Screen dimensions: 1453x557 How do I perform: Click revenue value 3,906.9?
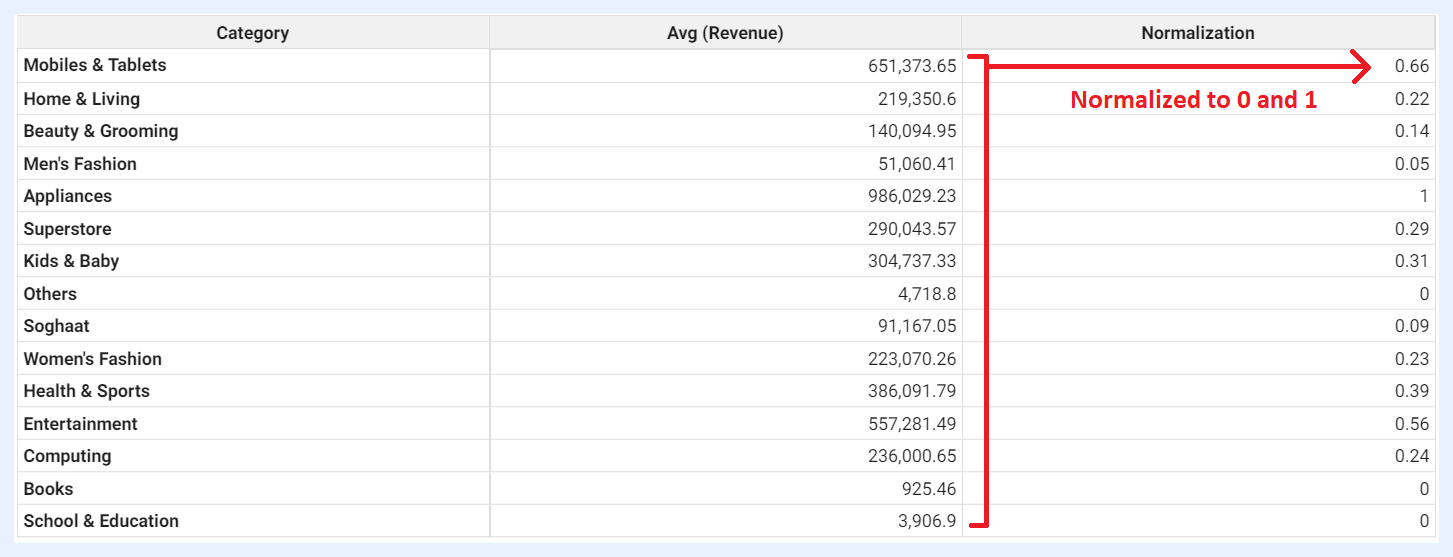click(x=926, y=522)
